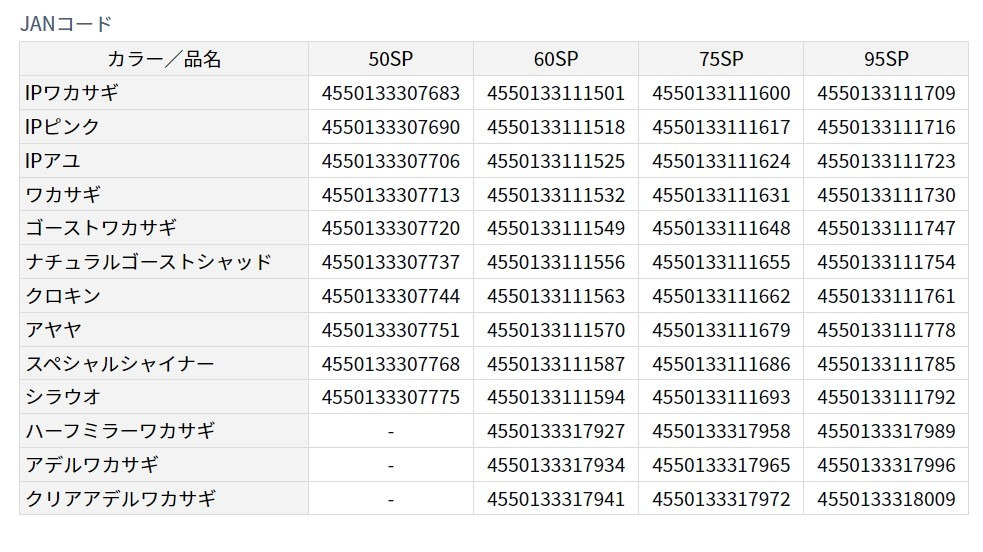Image resolution: width=983 pixels, height=552 pixels.
Task: Click the スペシャルシャイナー row label
Action: [x=120, y=364]
